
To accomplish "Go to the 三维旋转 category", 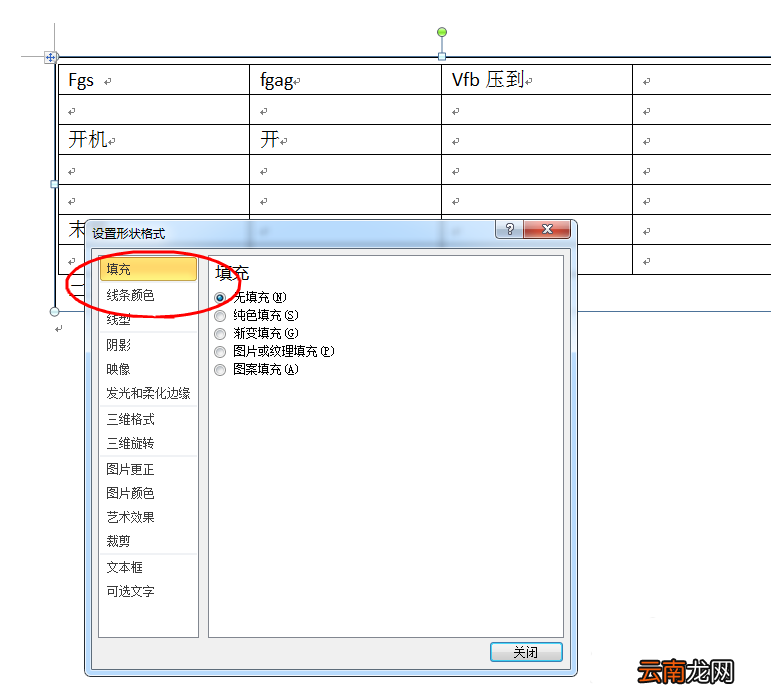I will tap(148, 443).
